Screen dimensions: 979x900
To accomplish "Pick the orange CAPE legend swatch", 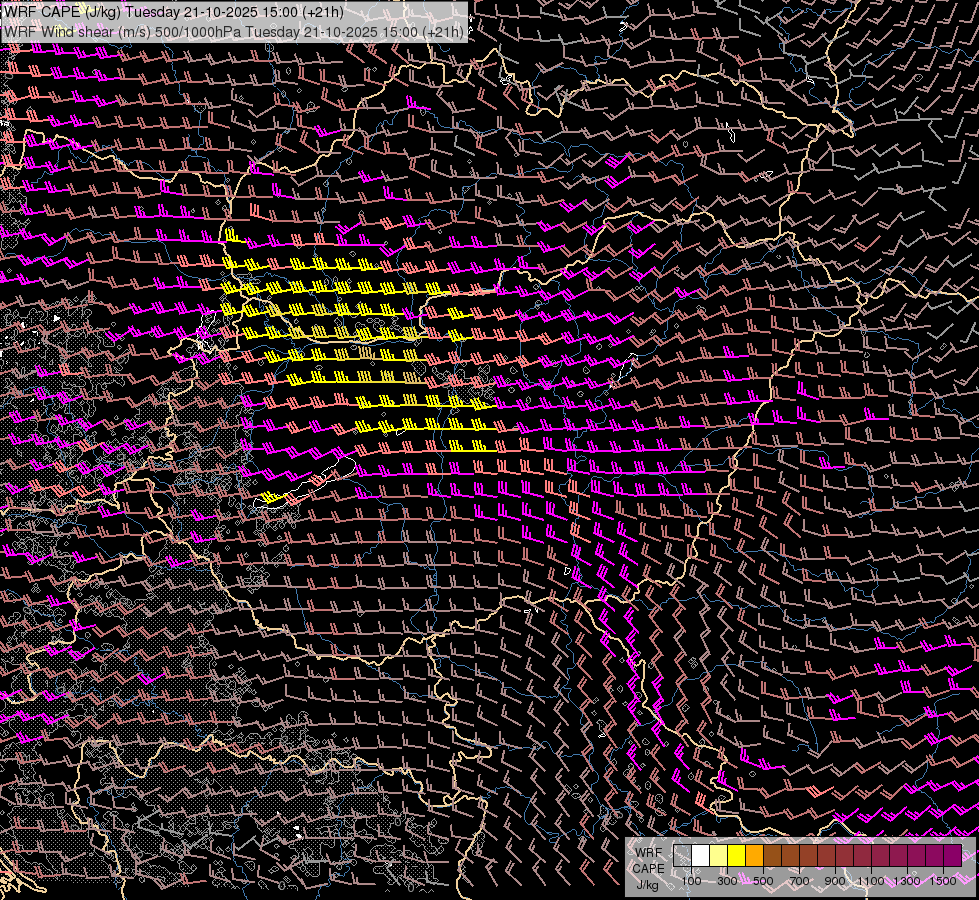I will (x=755, y=855).
